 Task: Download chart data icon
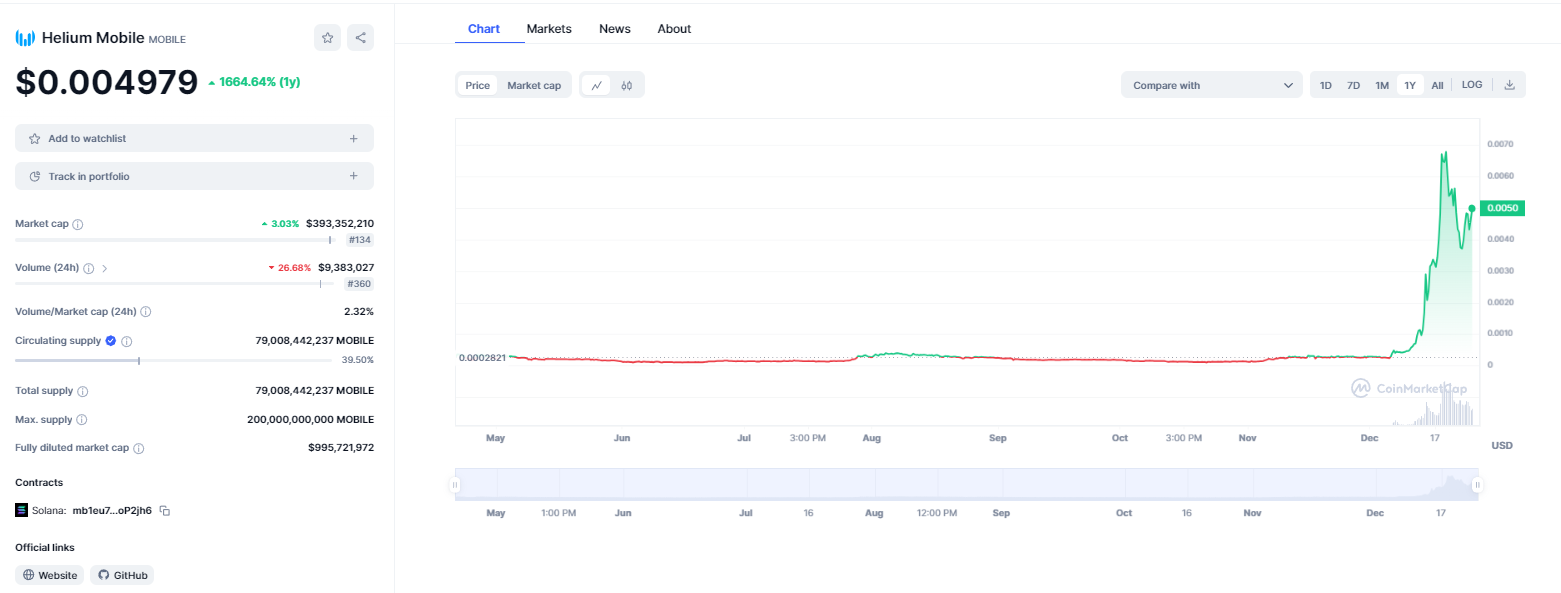tap(1509, 85)
